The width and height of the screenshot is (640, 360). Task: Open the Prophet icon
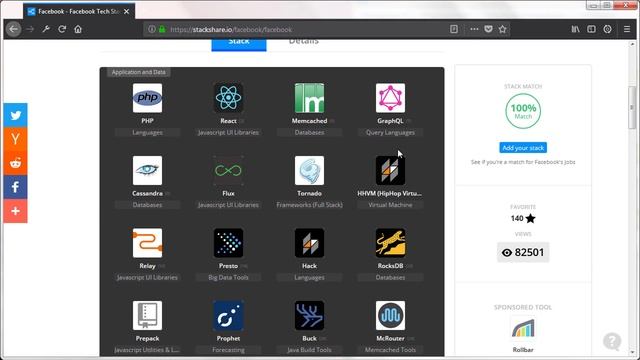click(x=228, y=316)
